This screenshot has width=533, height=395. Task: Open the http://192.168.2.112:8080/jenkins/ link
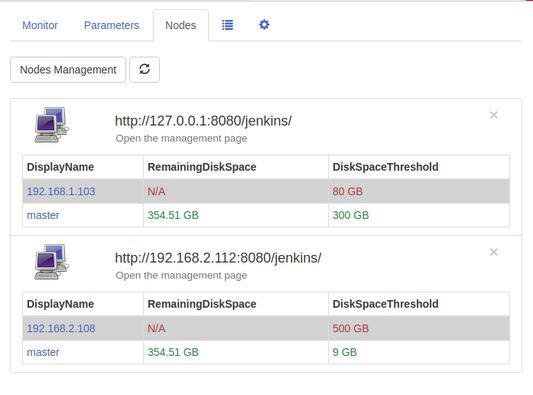coord(218,258)
